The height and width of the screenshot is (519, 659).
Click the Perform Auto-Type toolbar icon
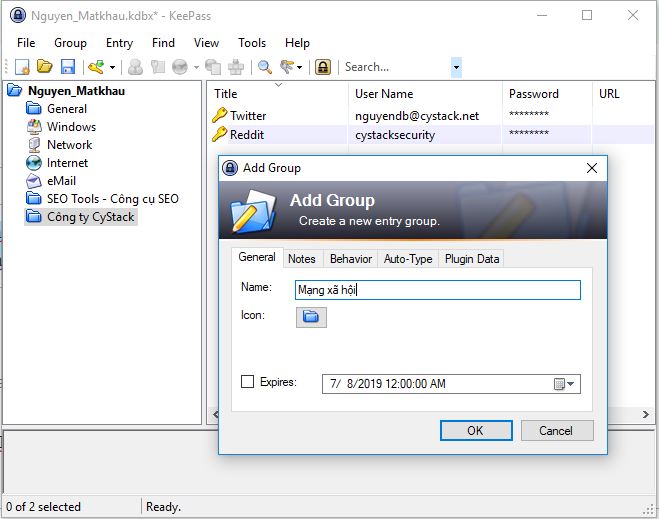click(x=236, y=67)
